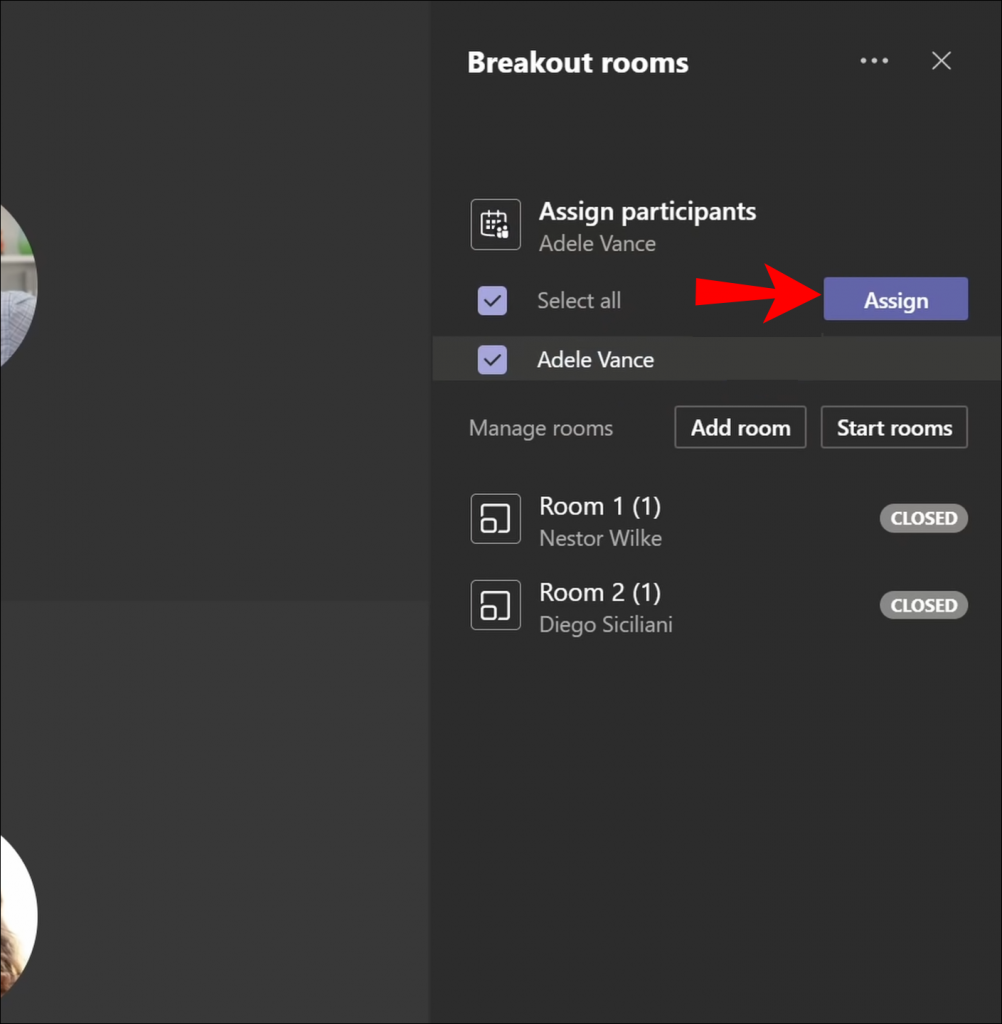Image resolution: width=1002 pixels, height=1024 pixels.
Task: Click Add room to create another room
Action: 740,427
